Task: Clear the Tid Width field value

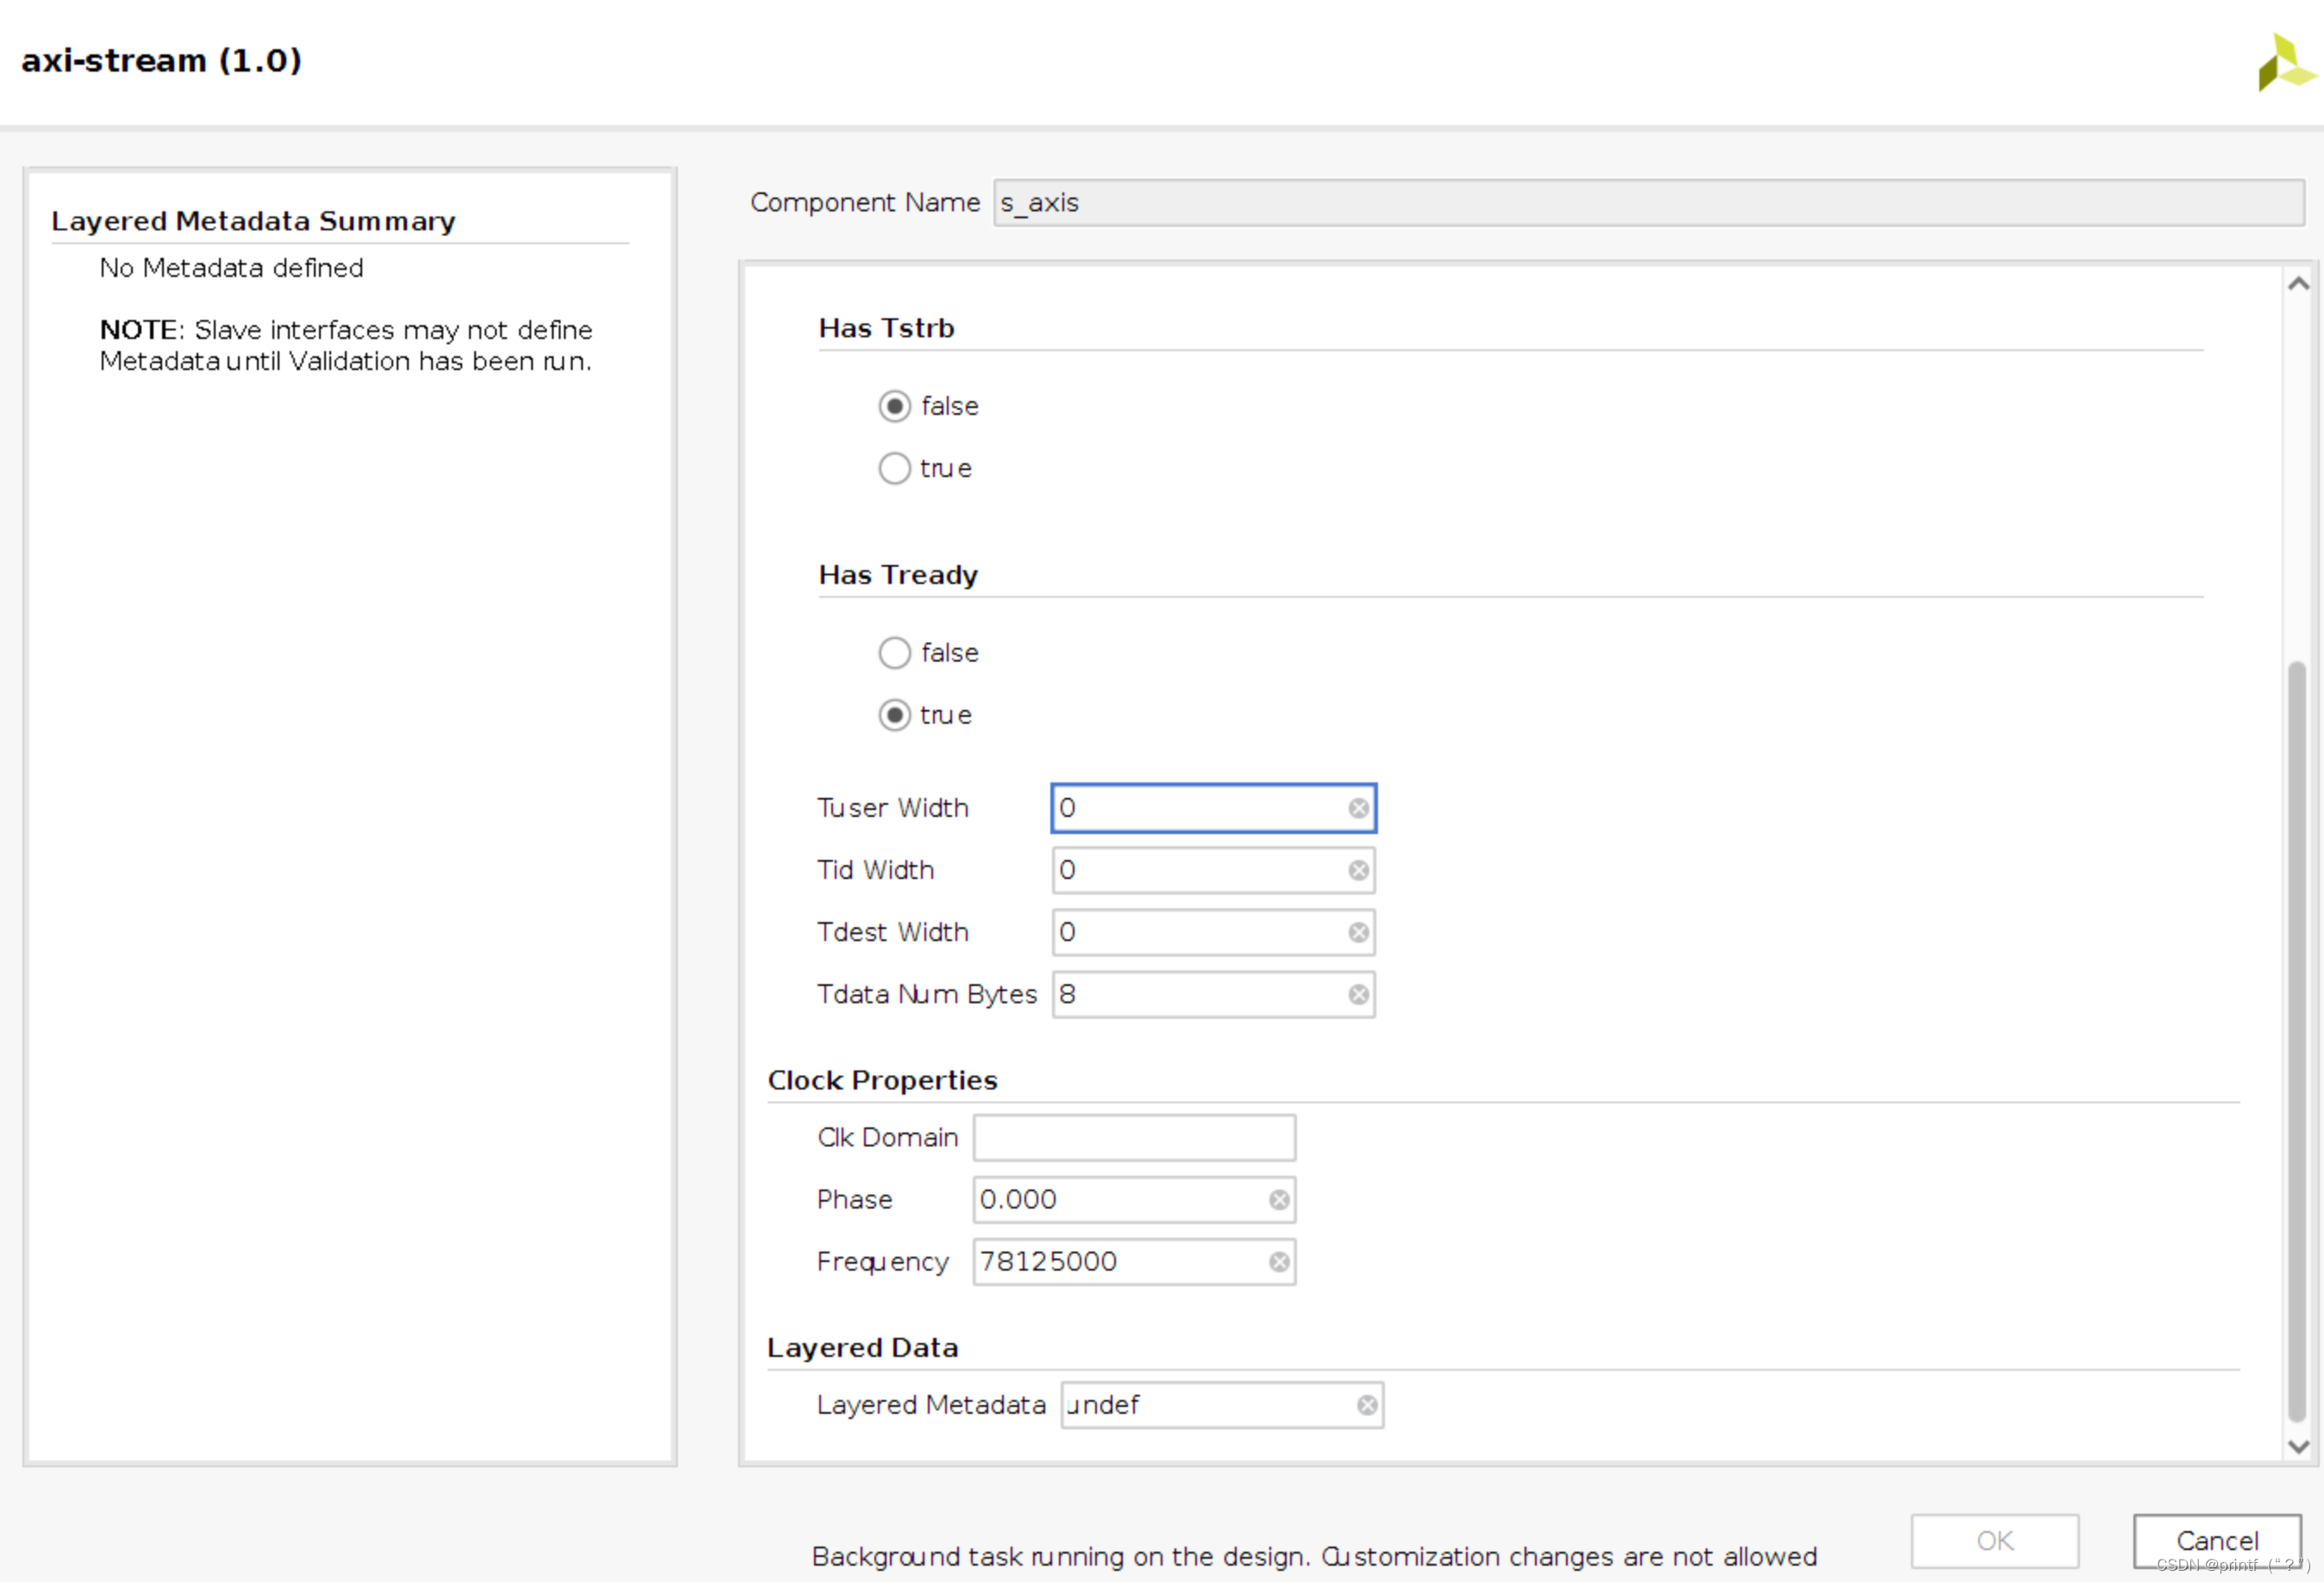Action: [1357, 870]
